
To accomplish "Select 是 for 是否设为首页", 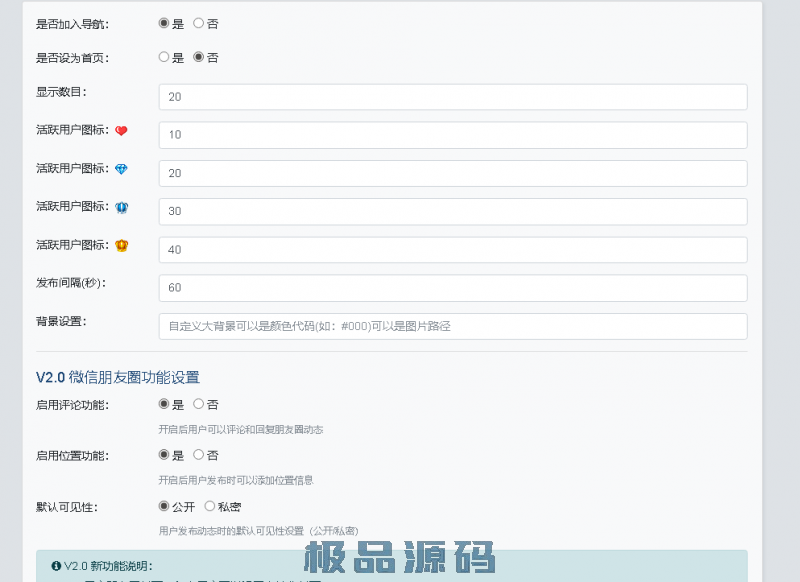I will click(164, 57).
